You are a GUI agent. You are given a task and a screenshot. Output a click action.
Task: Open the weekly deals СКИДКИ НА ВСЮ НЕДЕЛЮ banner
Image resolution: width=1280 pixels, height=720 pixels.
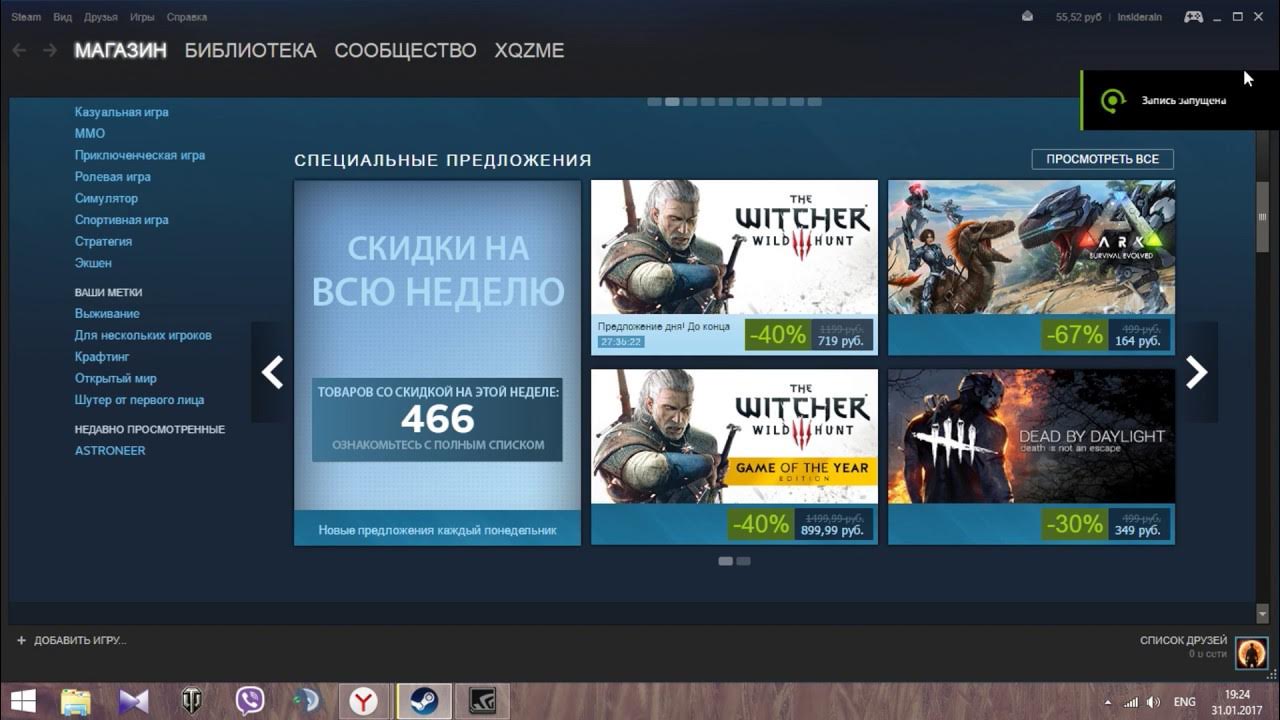point(437,362)
